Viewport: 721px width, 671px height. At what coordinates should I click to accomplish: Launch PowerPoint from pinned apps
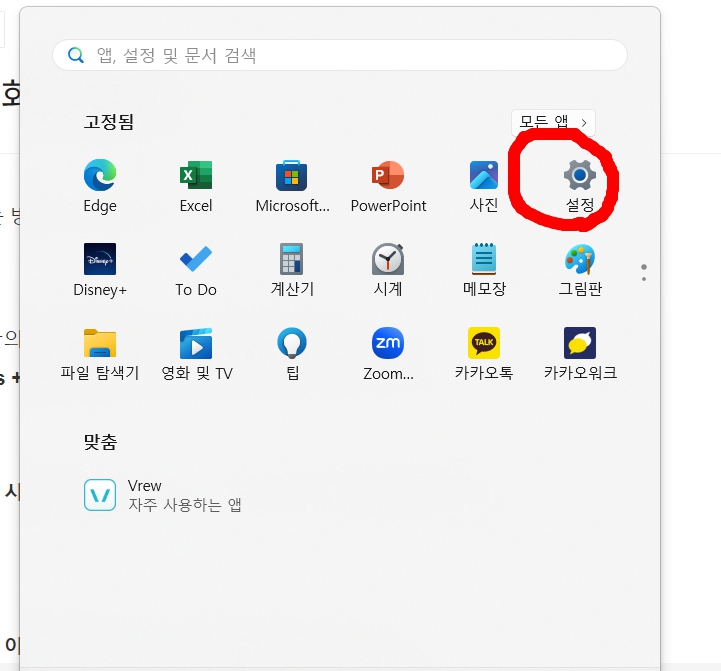coord(388,186)
